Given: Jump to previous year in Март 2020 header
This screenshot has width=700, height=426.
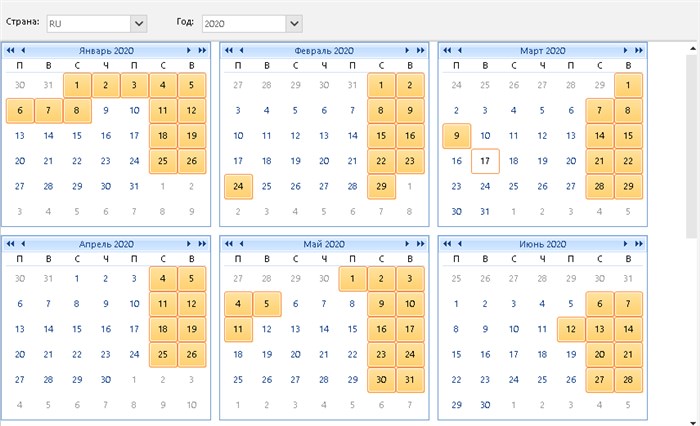Looking at the screenshot, I should [447, 50].
